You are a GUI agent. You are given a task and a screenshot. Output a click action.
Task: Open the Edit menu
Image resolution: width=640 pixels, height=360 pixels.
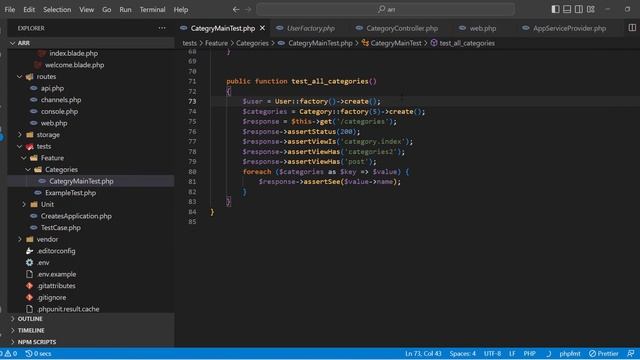[29, 9]
